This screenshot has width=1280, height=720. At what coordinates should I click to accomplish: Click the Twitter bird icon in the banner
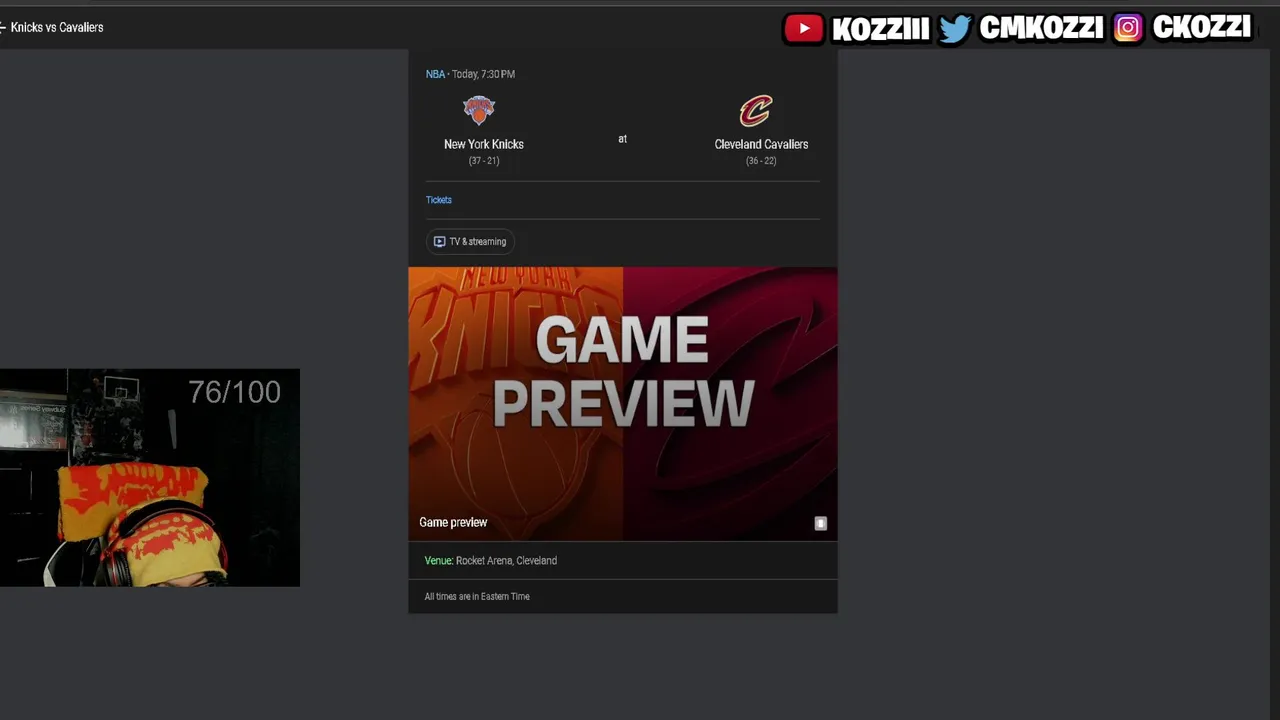pyautogui.click(x=954, y=29)
